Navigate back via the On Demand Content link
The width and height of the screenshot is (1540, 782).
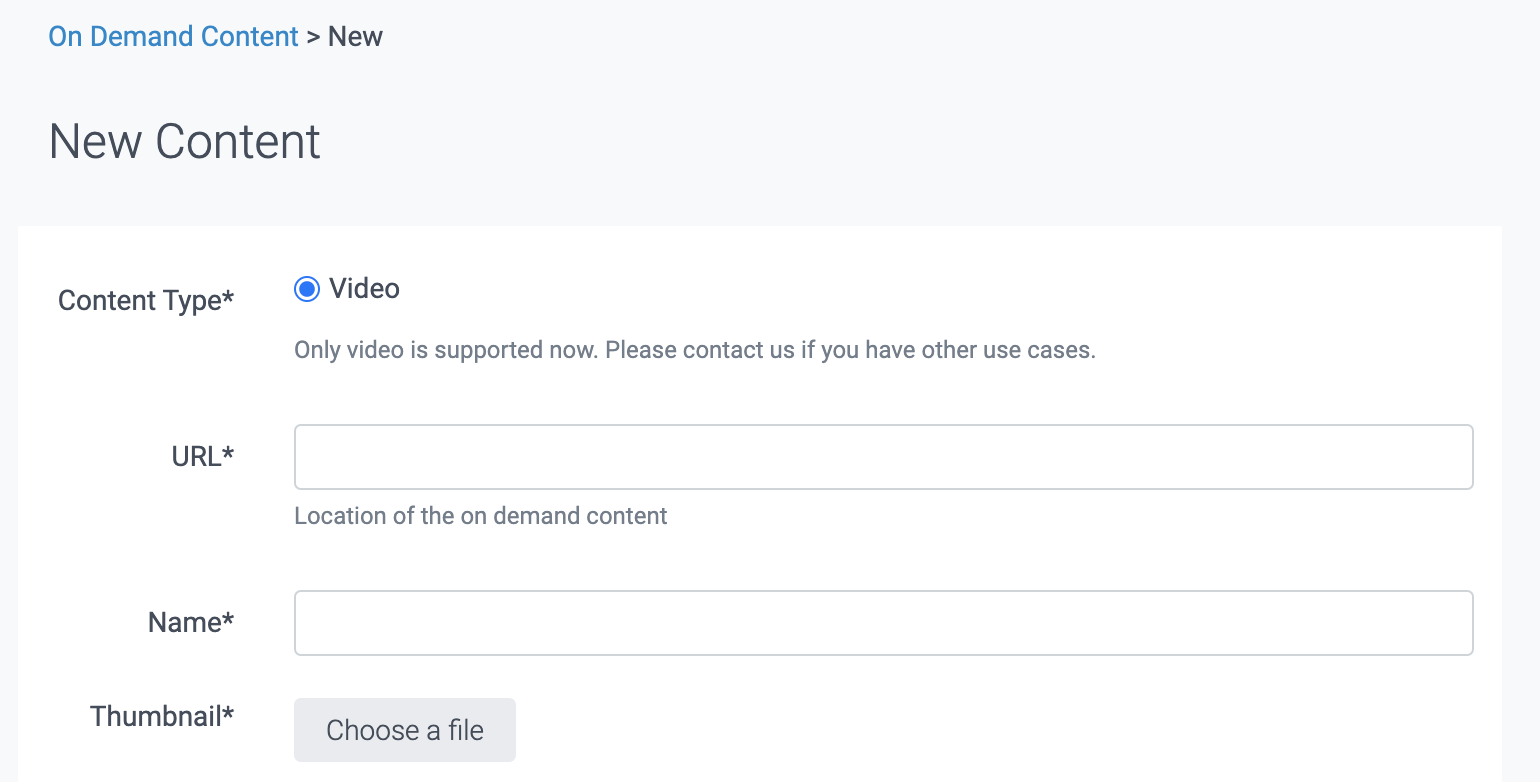pos(173,36)
